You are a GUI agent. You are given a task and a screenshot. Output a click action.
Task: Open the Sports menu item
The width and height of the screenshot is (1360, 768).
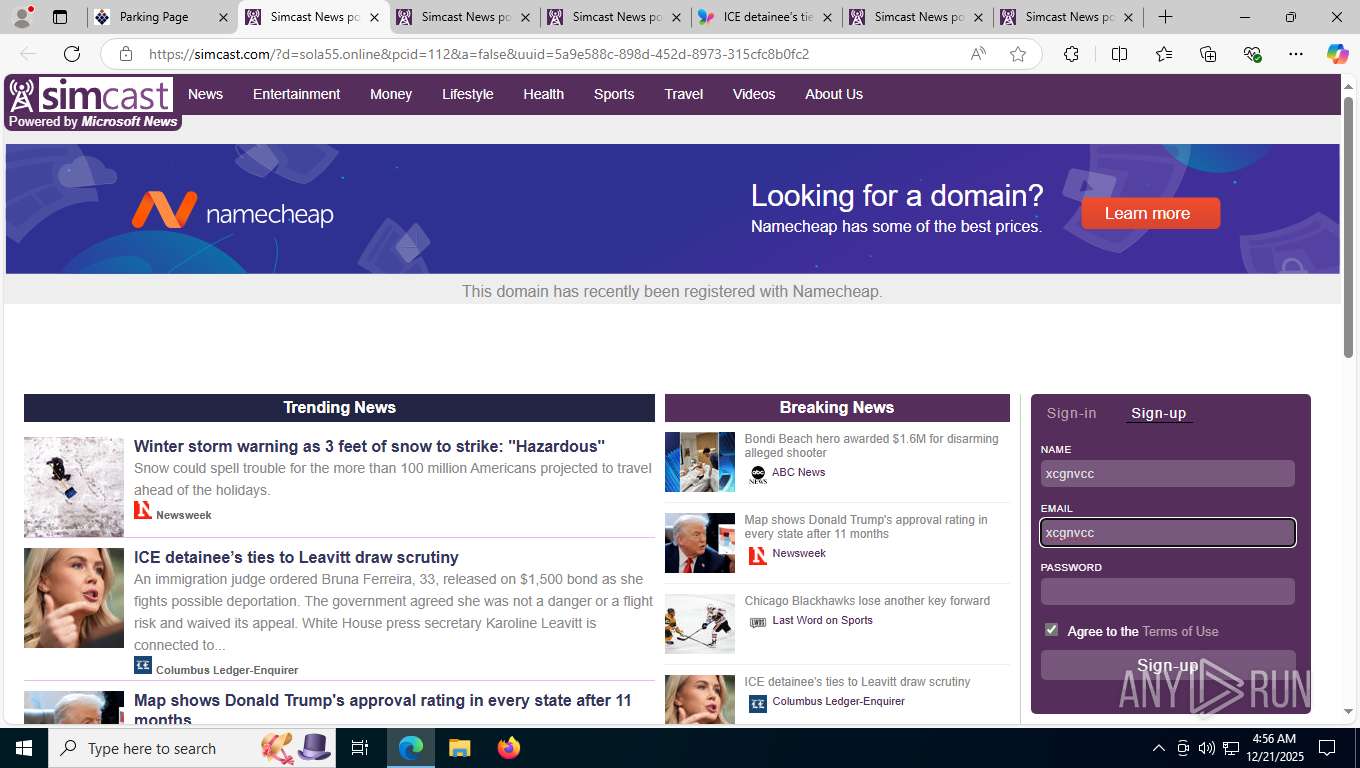(614, 94)
